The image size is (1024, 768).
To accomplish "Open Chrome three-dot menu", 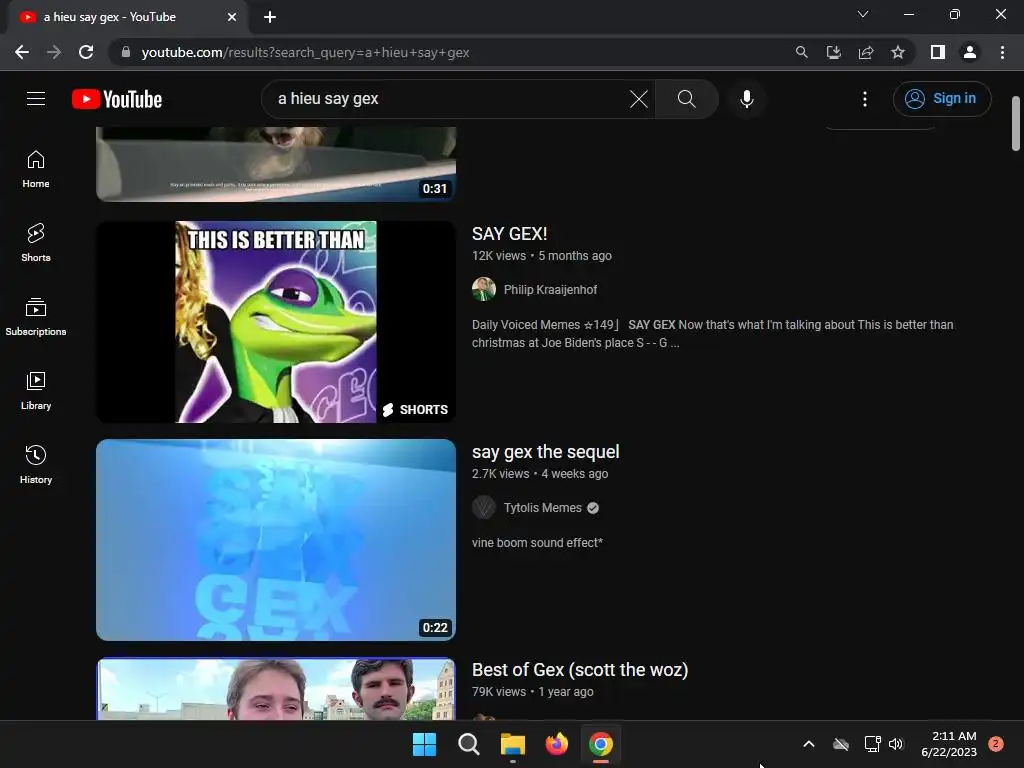I will point(1002,52).
